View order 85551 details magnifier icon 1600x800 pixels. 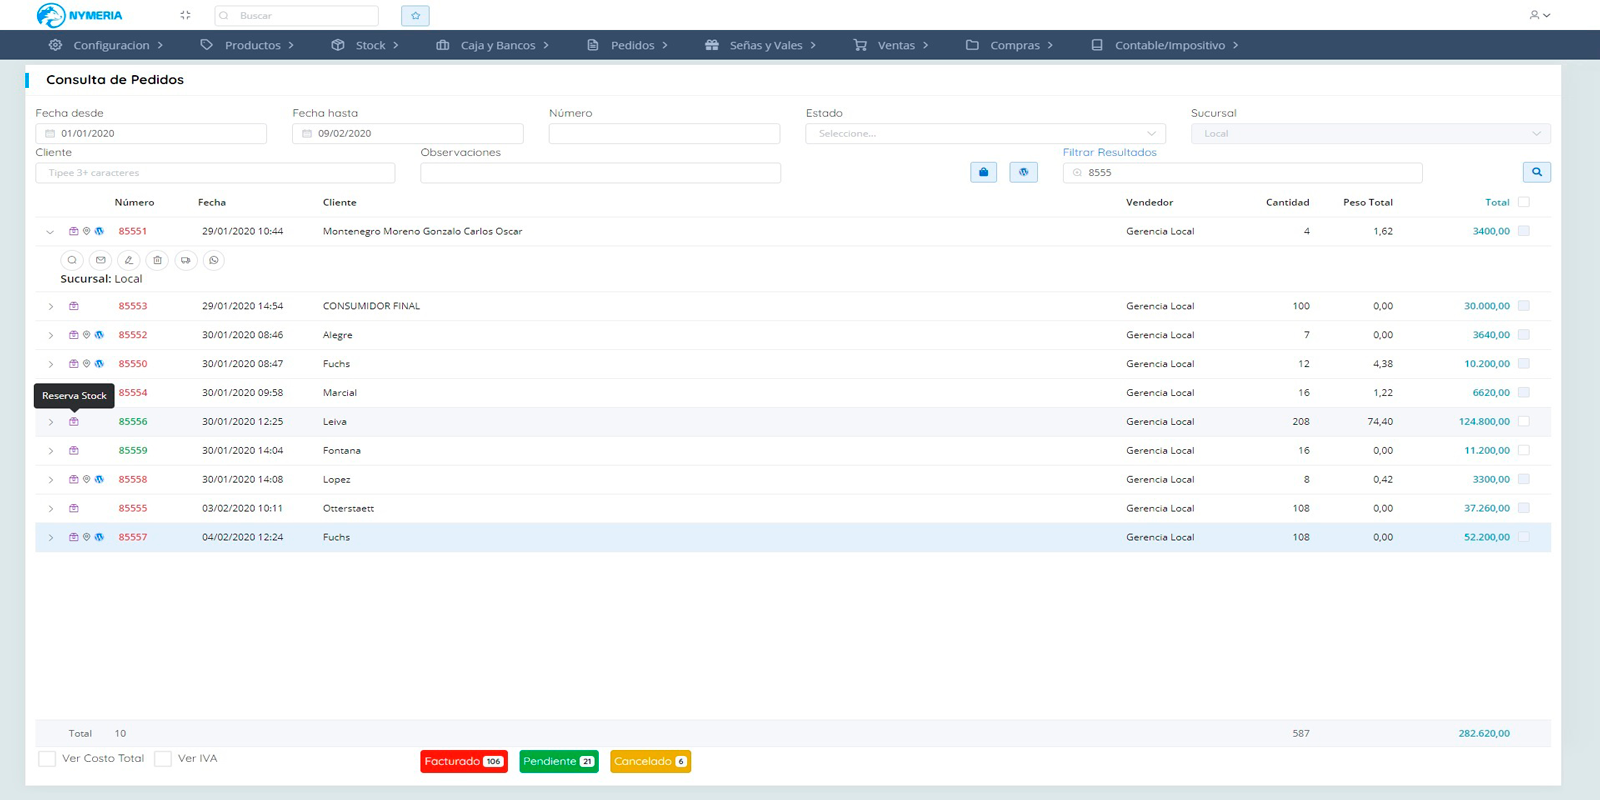pos(72,260)
